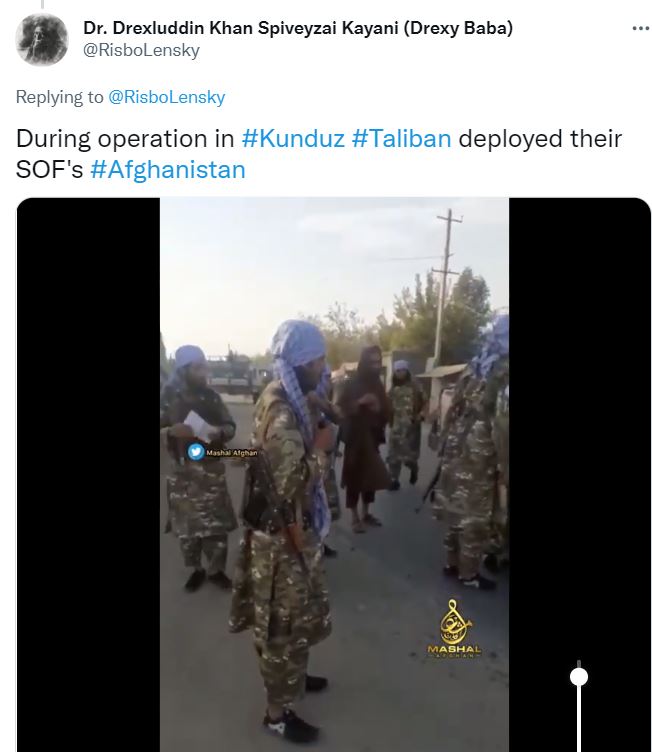Click the (Drexy Baba) part of the name

pos(458,28)
